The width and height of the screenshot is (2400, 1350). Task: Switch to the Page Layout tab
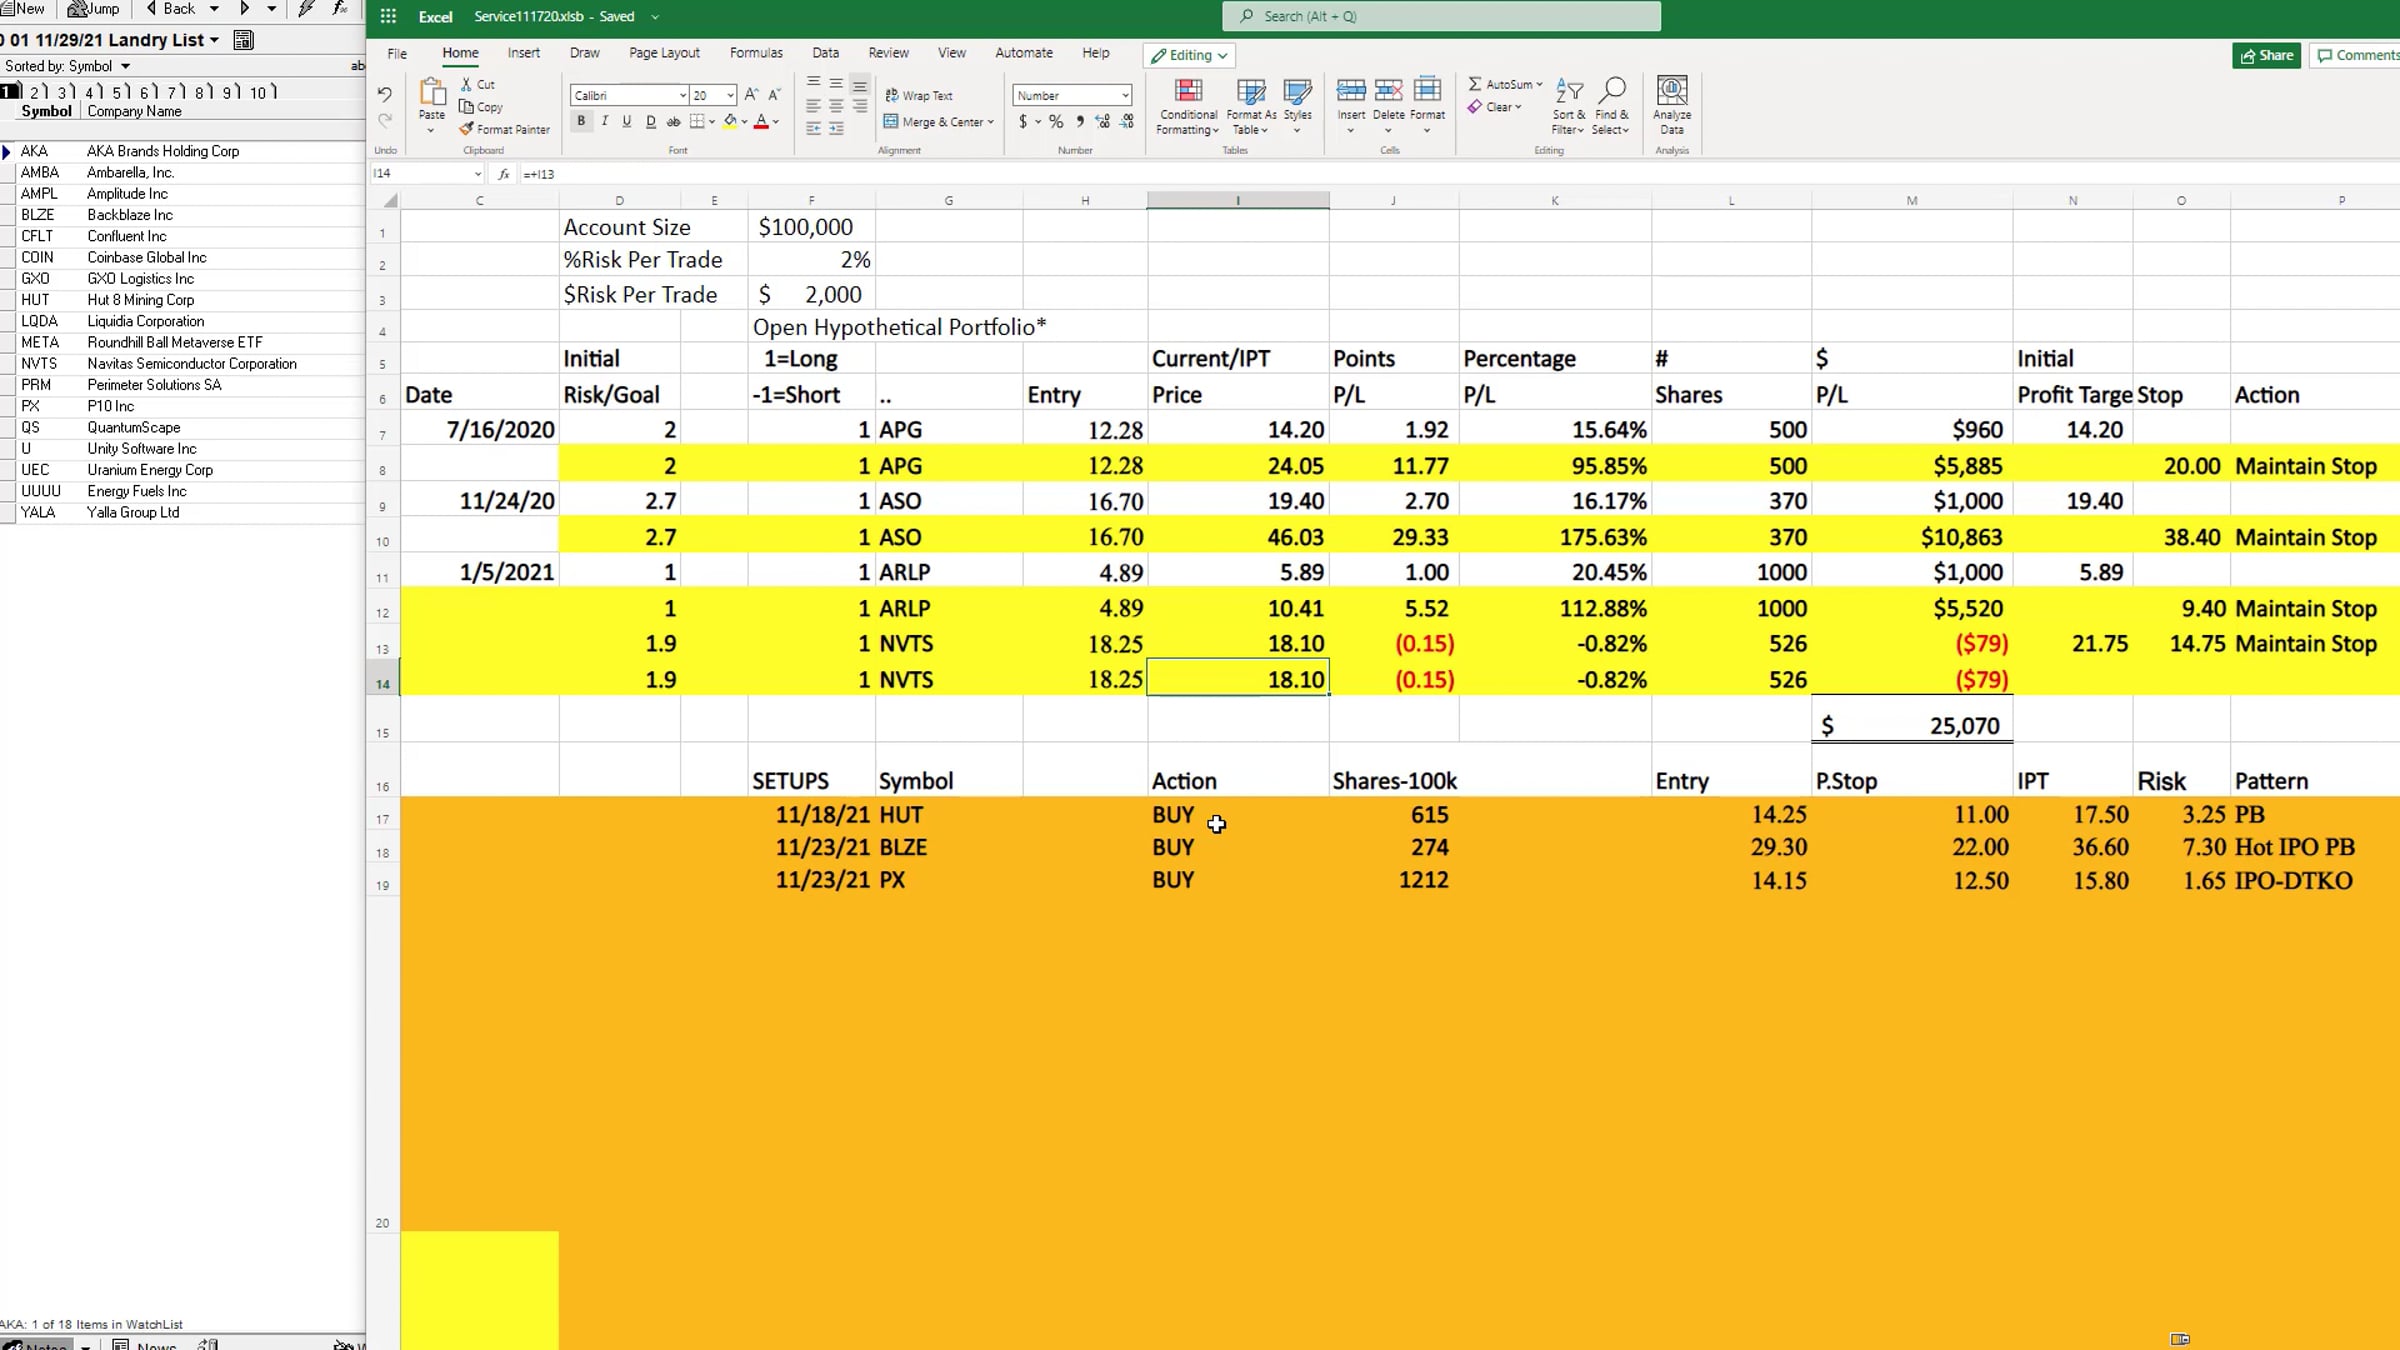tap(664, 53)
